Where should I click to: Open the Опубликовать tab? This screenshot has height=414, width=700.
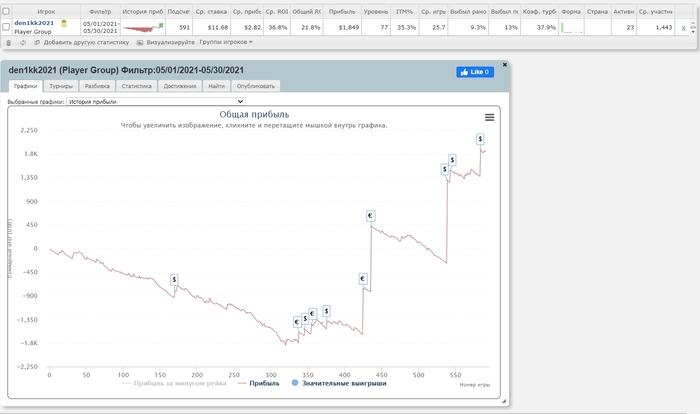coord(256,86)
